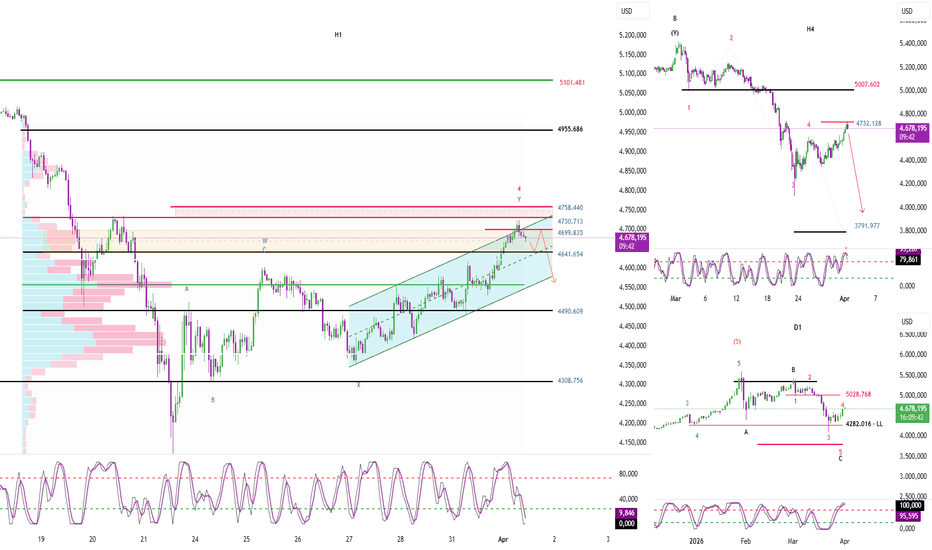This screenshot has height=550, width=932.
Task: Select the 4758.440 price level label
Action: pyautogui.click(x=570, y=208)
